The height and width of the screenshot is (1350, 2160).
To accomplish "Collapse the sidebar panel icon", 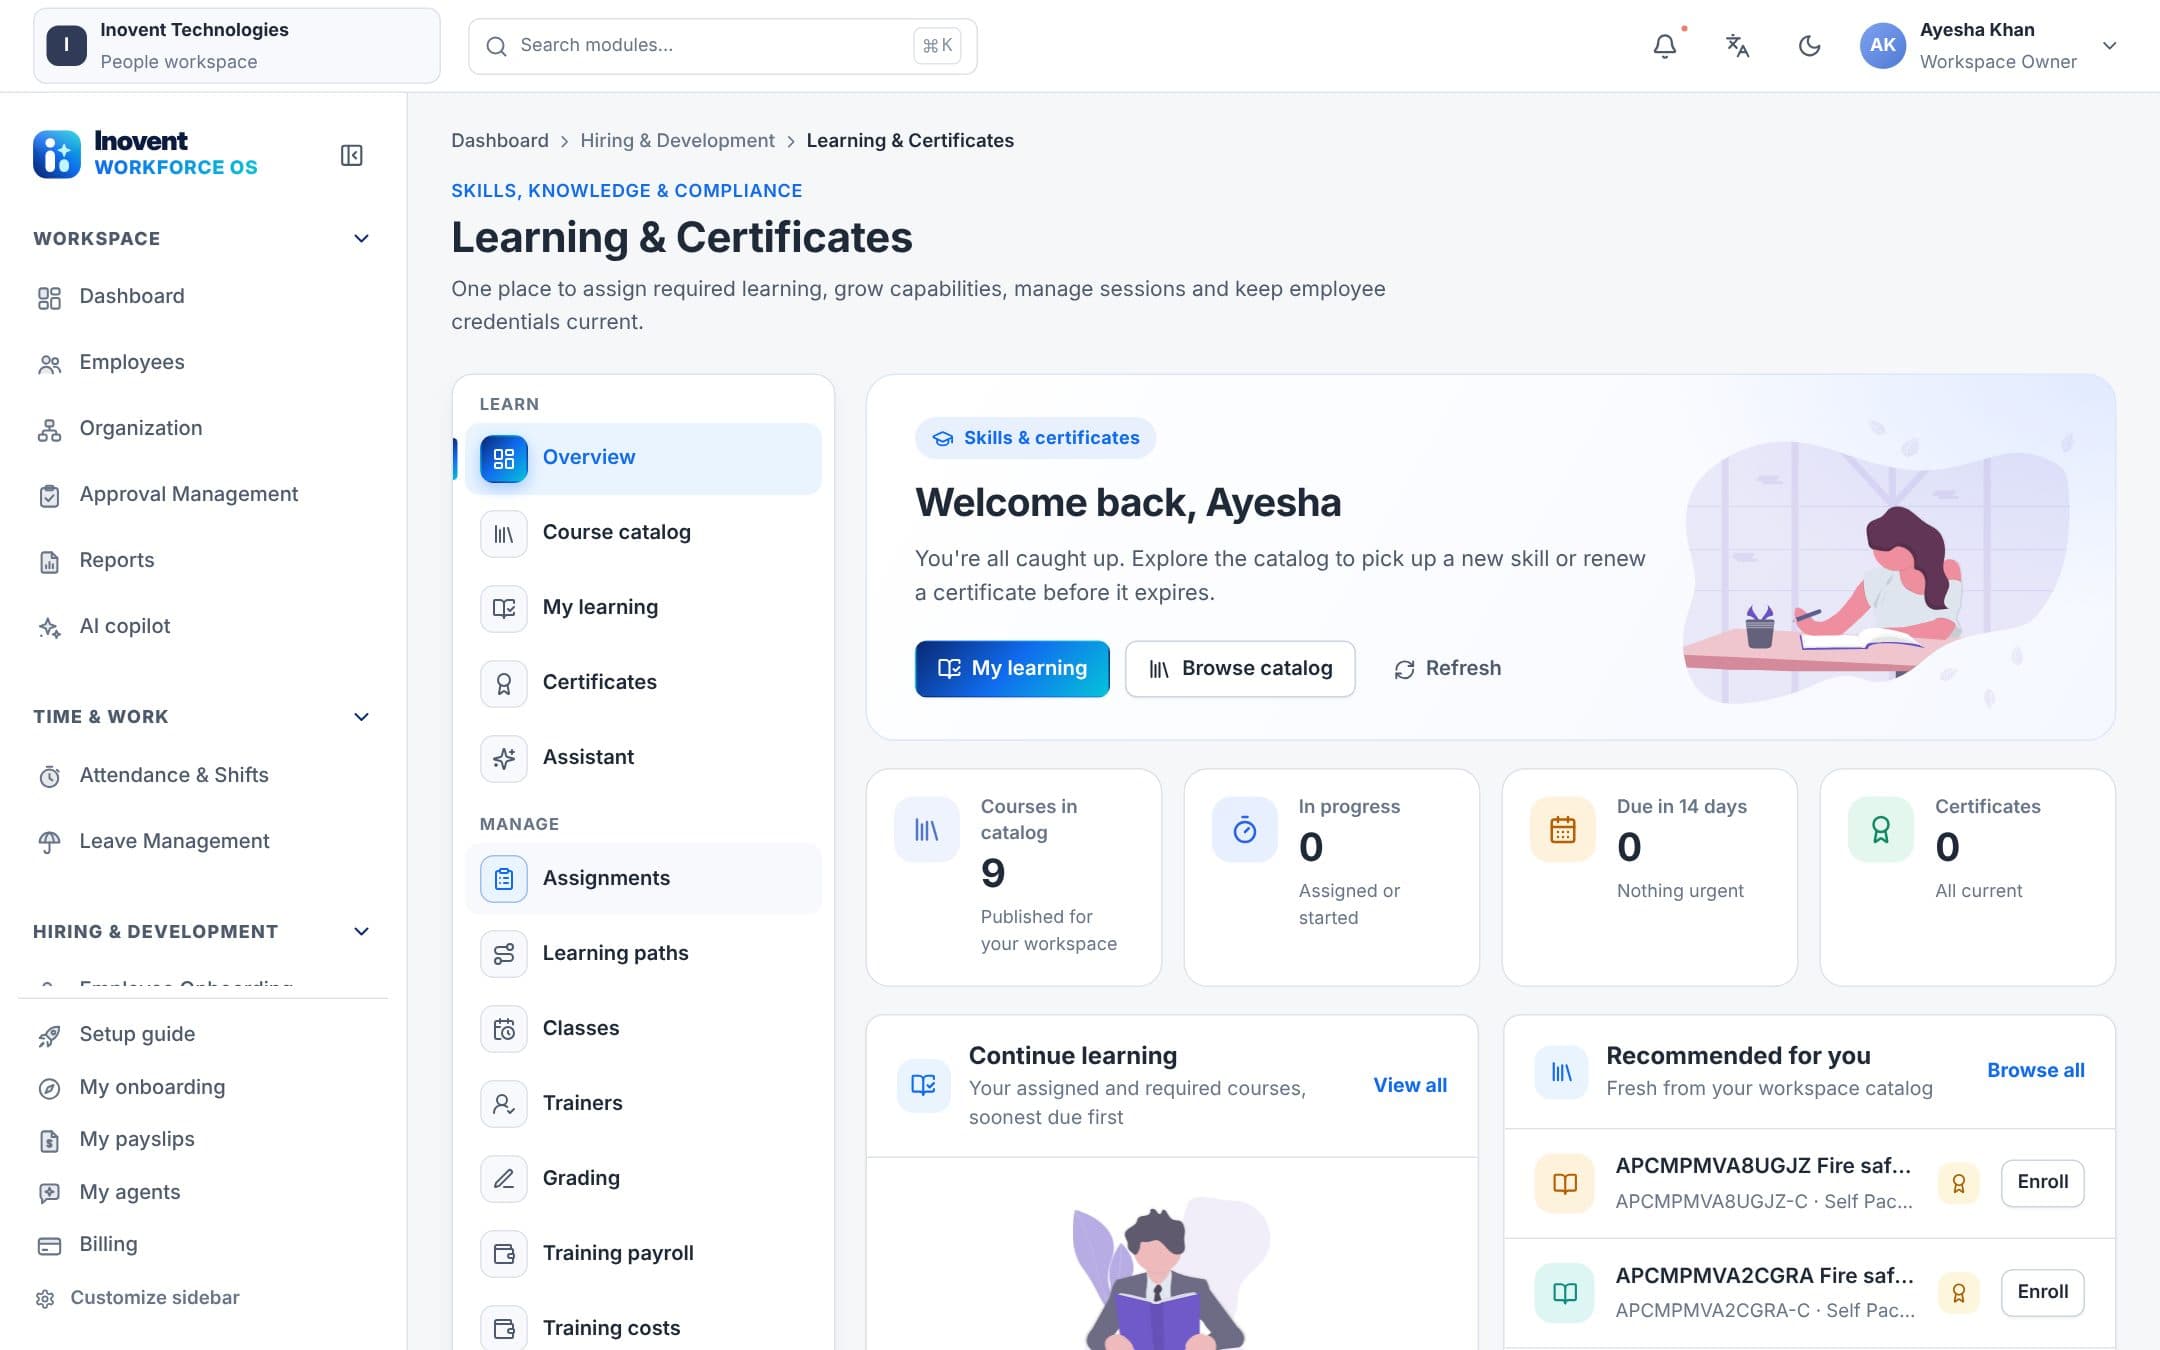I will click(351, 155).
